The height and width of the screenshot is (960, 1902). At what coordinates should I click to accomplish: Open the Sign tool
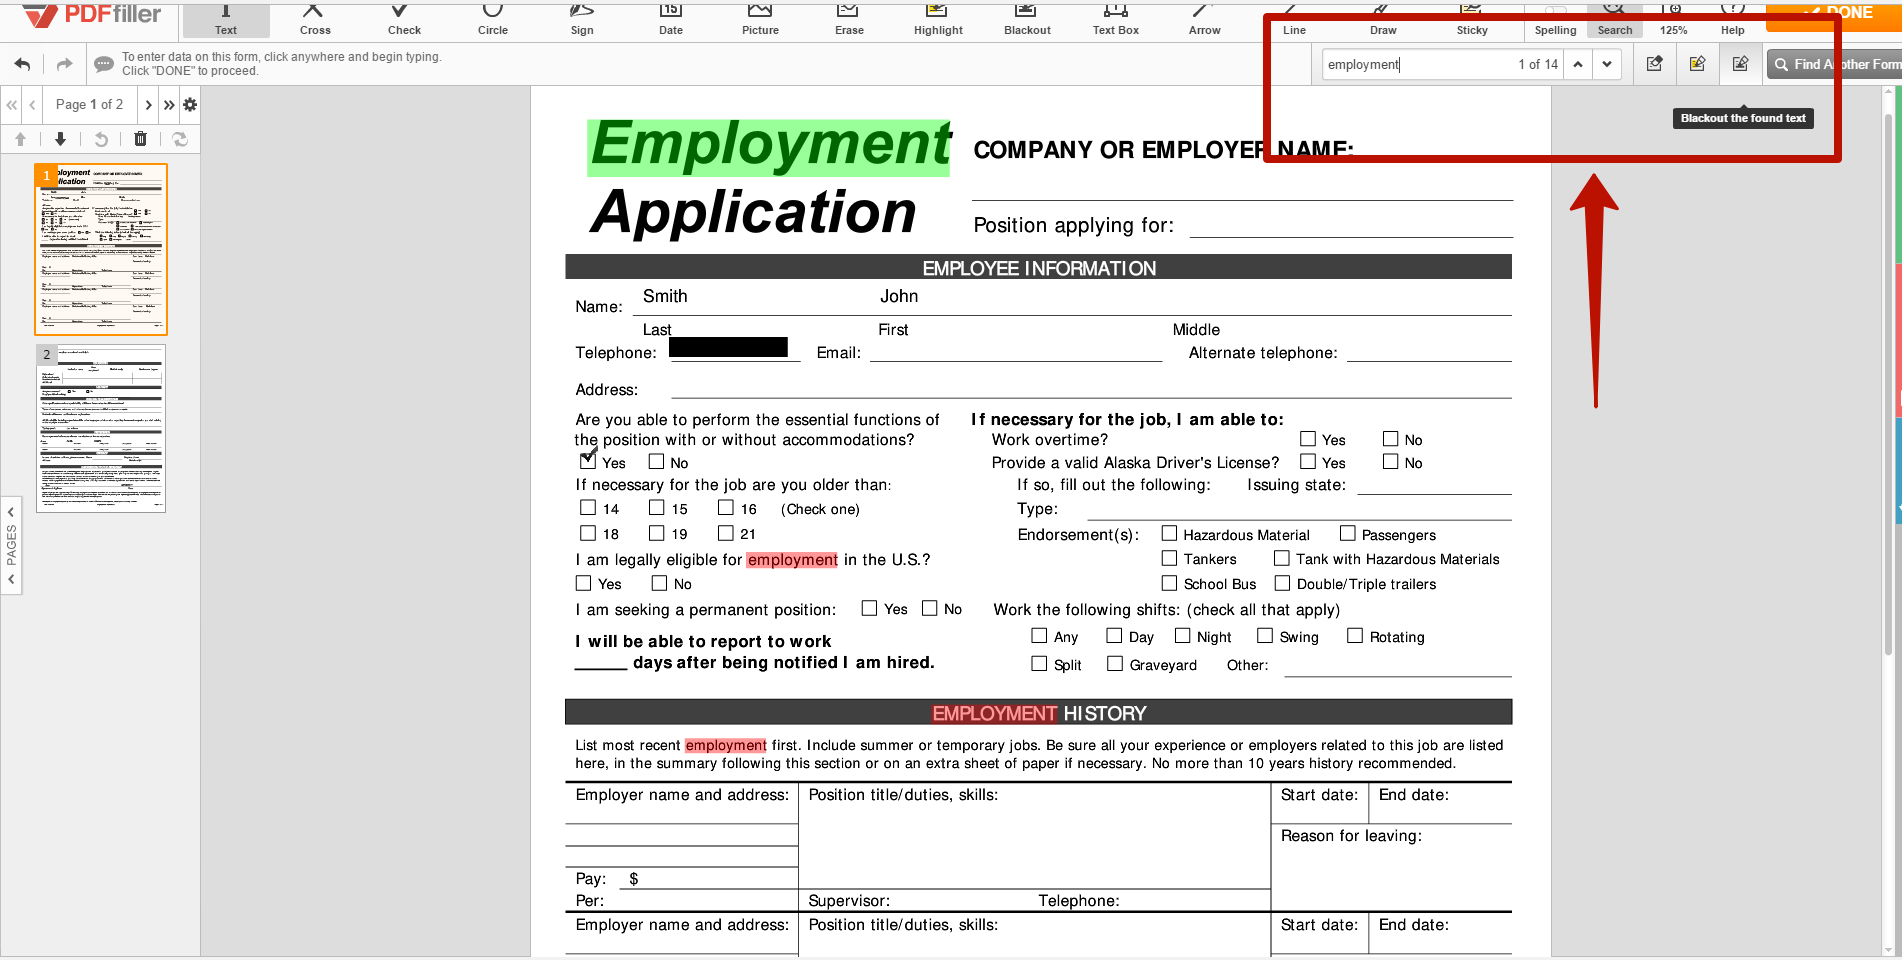tap(582, 20)
